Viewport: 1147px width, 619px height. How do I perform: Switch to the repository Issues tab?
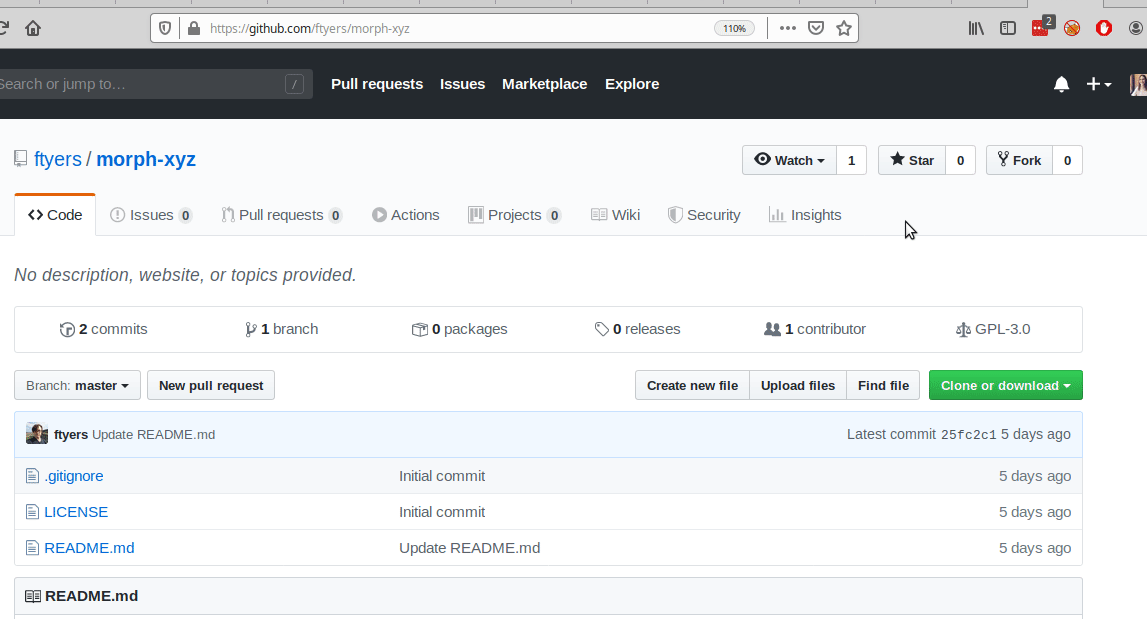[x=151, y=215]
